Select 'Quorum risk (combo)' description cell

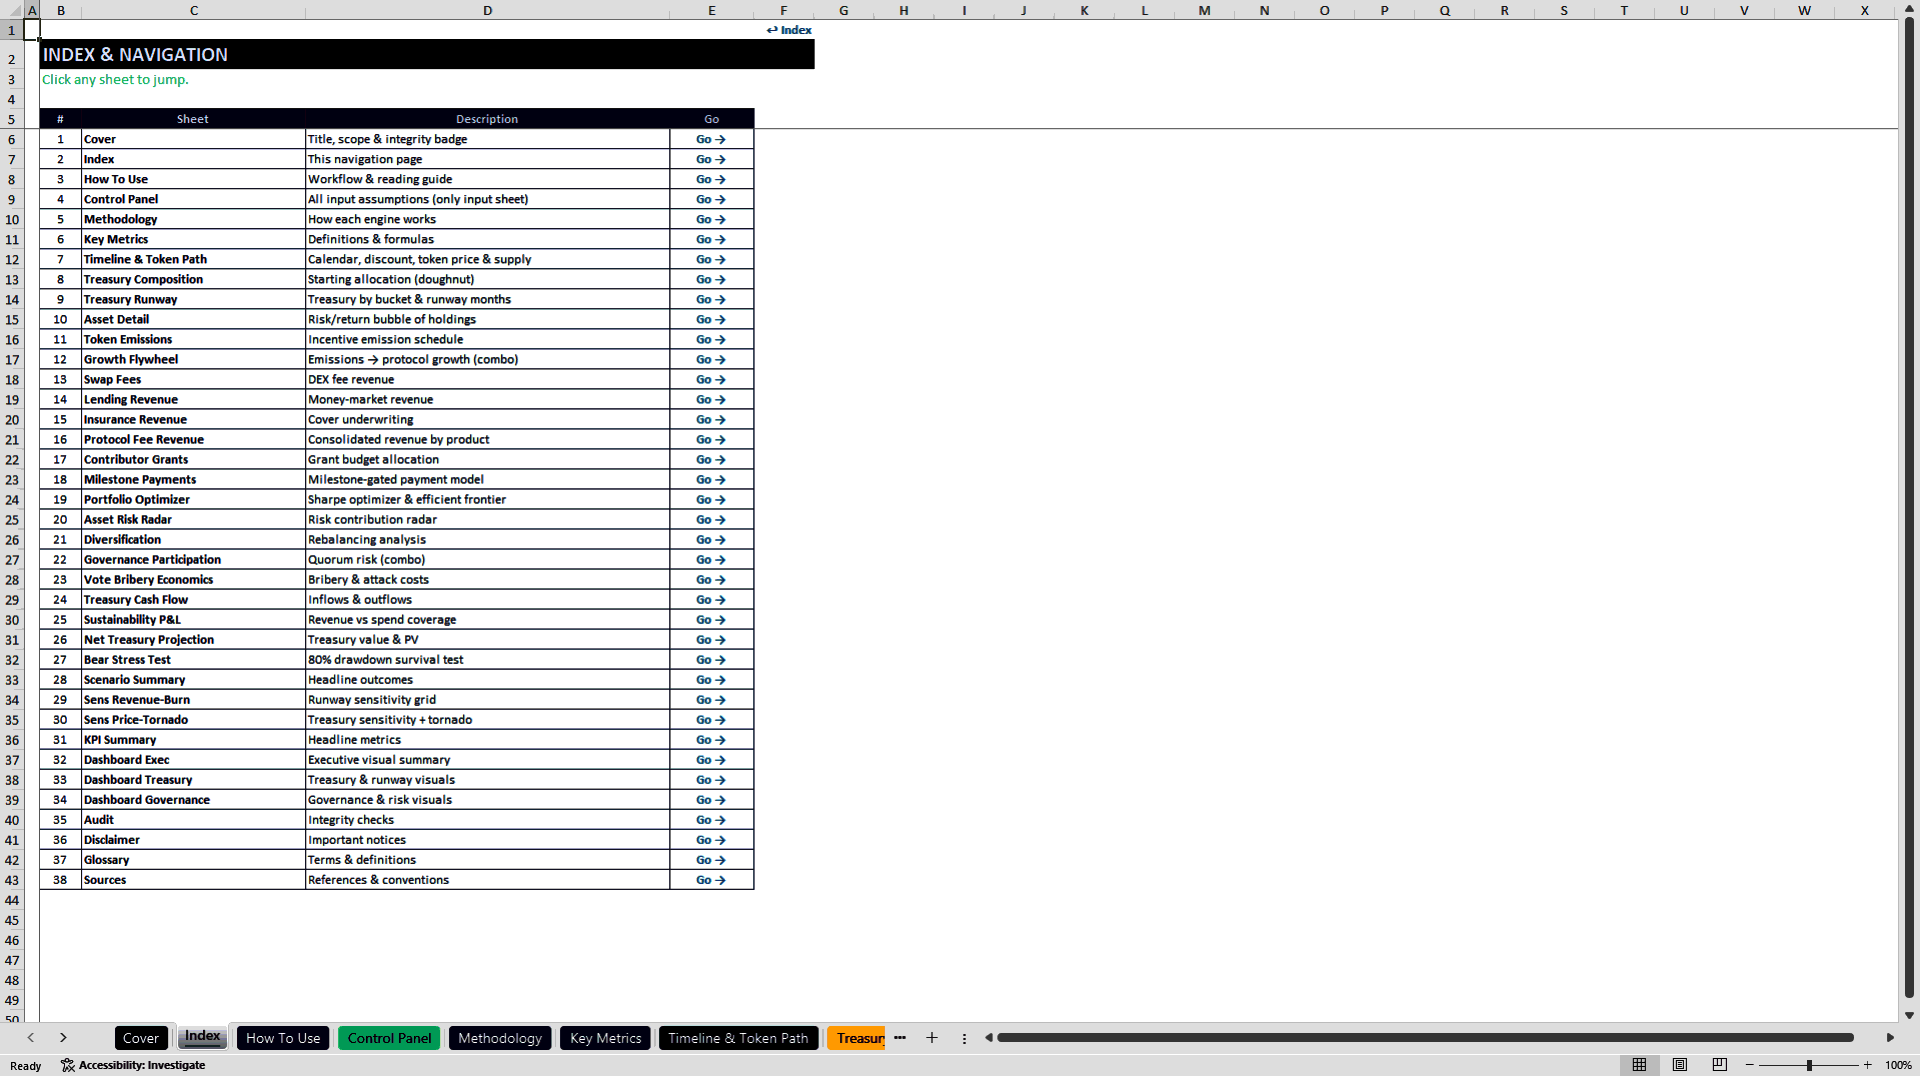[x=487, y=559]
